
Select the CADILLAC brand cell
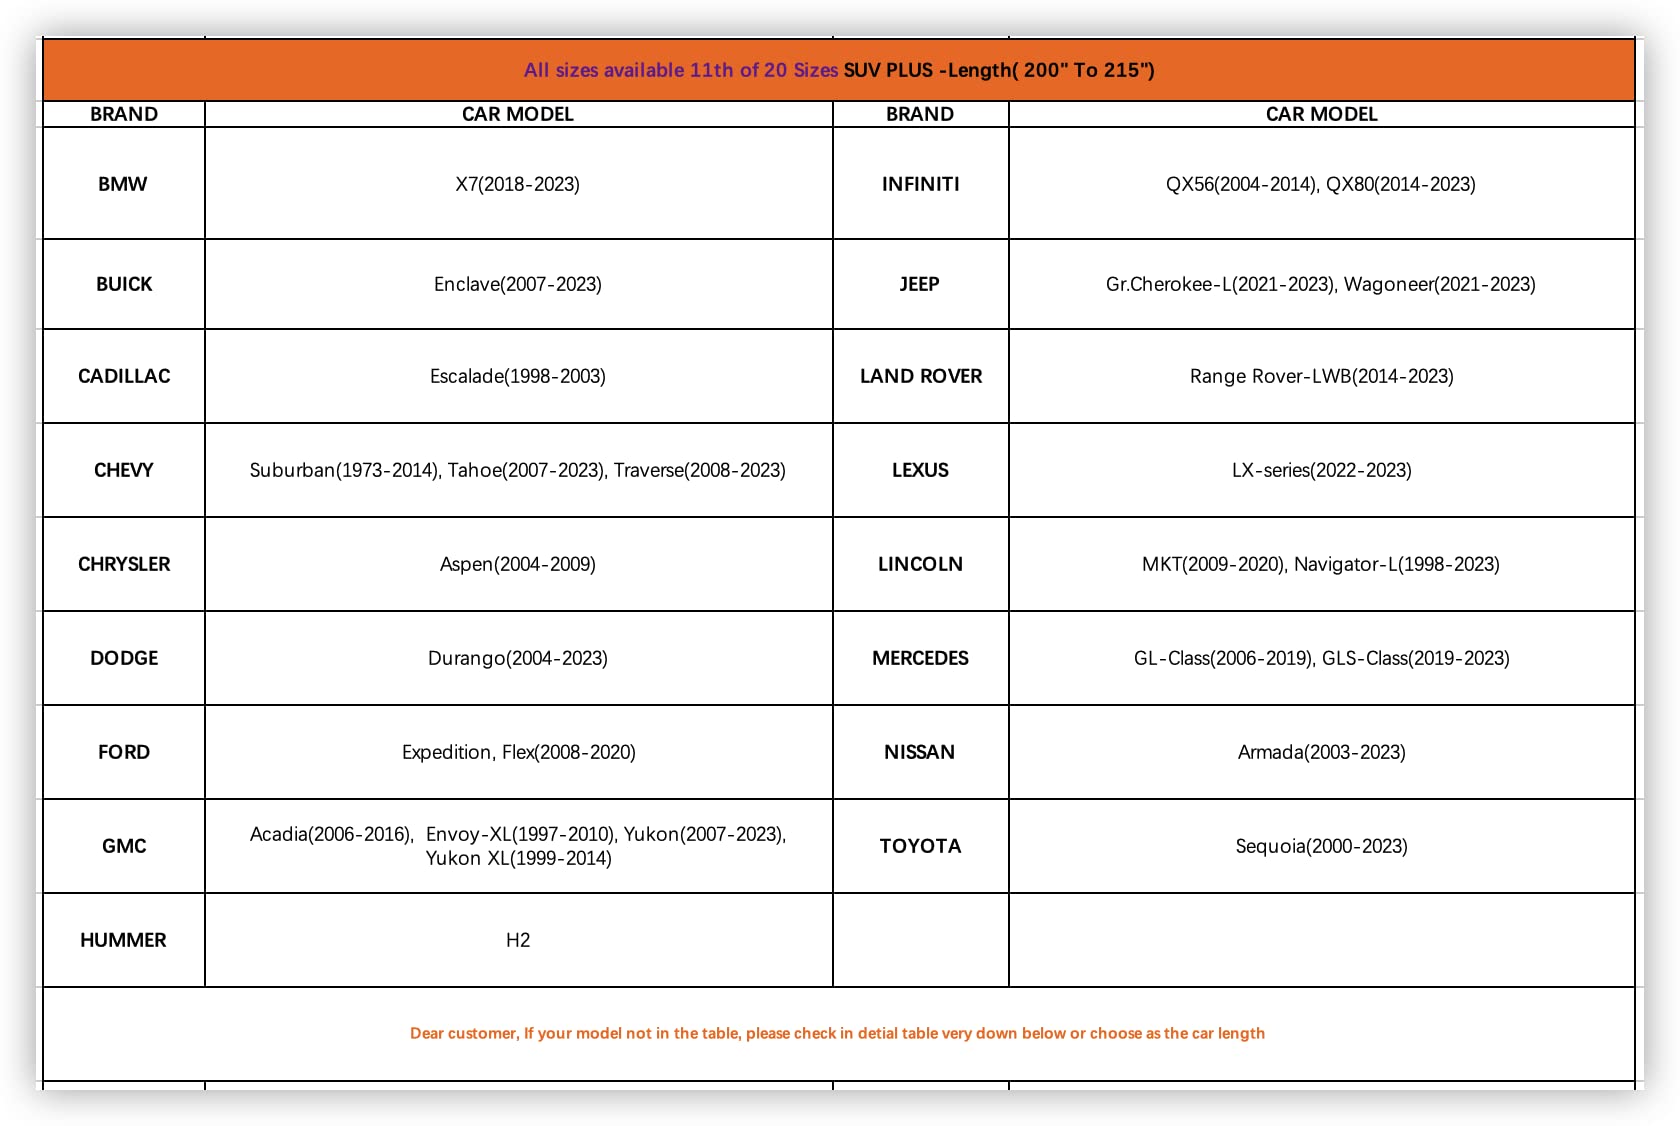(x=124, y=376)
